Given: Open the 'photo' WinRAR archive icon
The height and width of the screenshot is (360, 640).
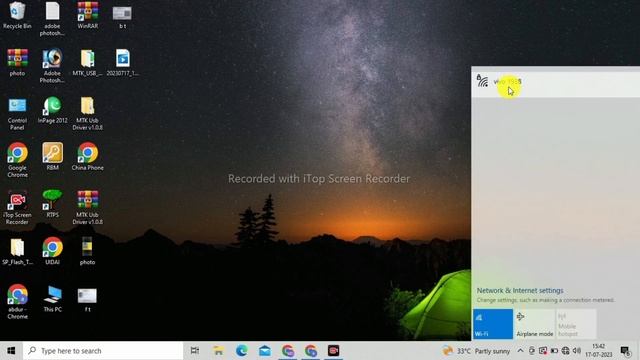Looking at the screenshot, I should 17,62.
